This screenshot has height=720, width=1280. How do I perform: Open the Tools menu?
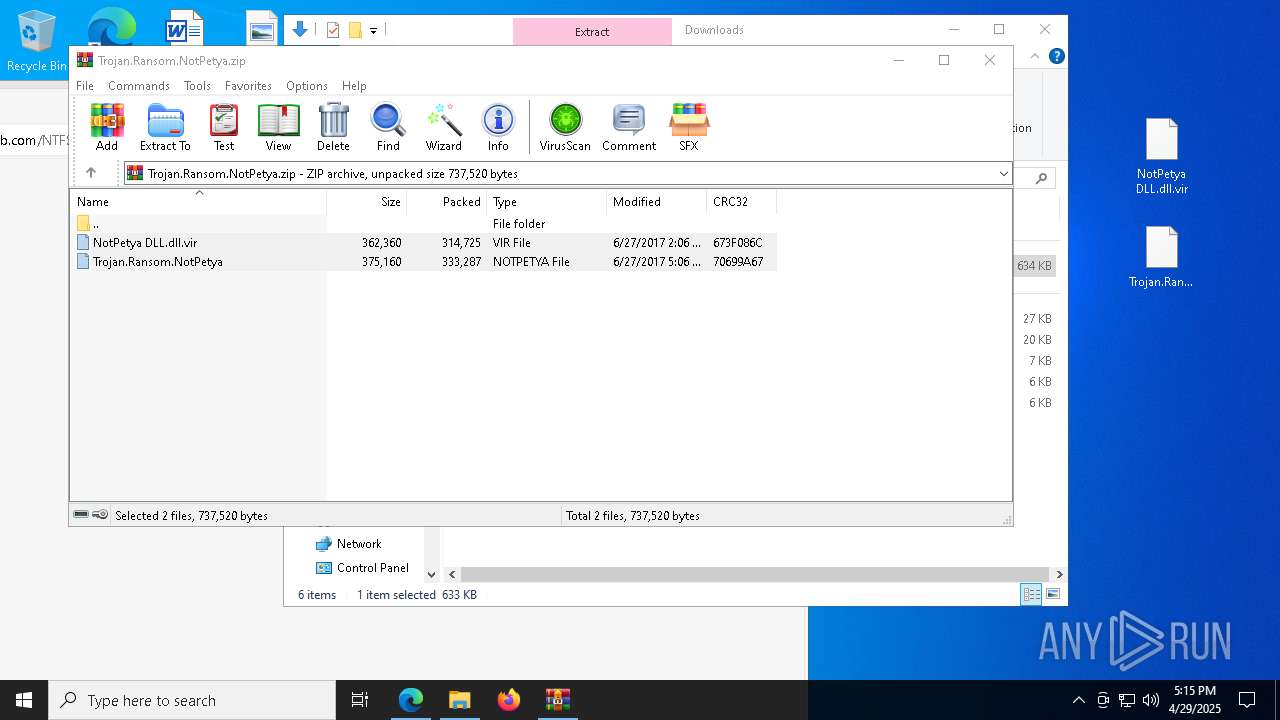point(197,86)
